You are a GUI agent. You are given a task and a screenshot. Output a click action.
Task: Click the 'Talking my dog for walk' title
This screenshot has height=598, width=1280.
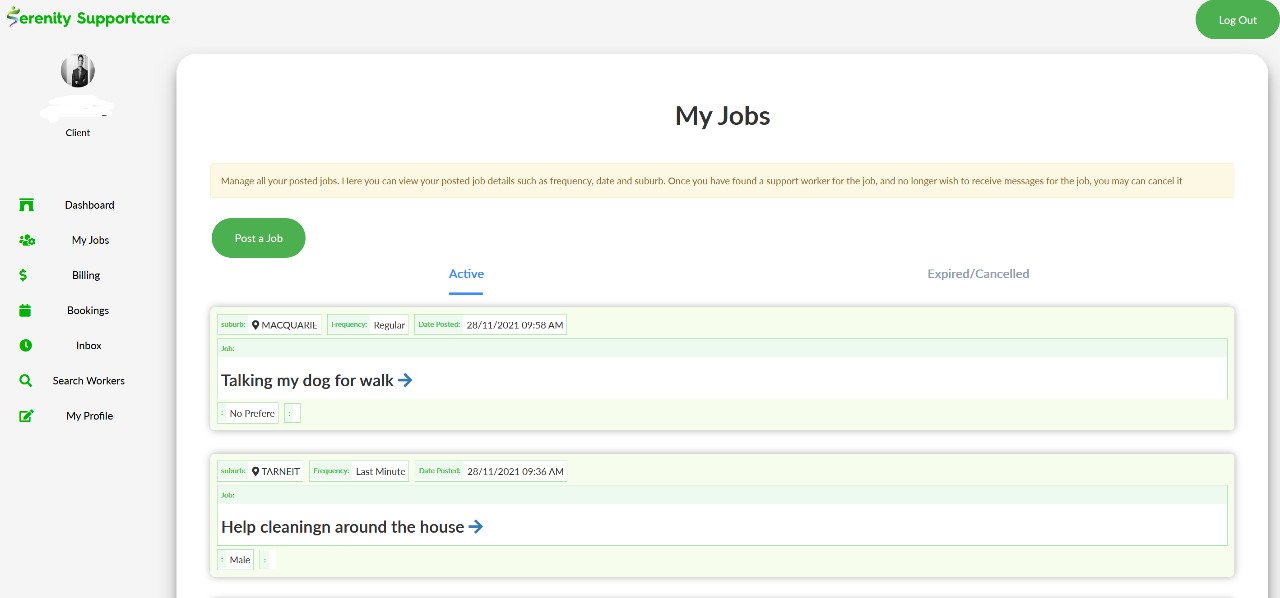point(307,380)
